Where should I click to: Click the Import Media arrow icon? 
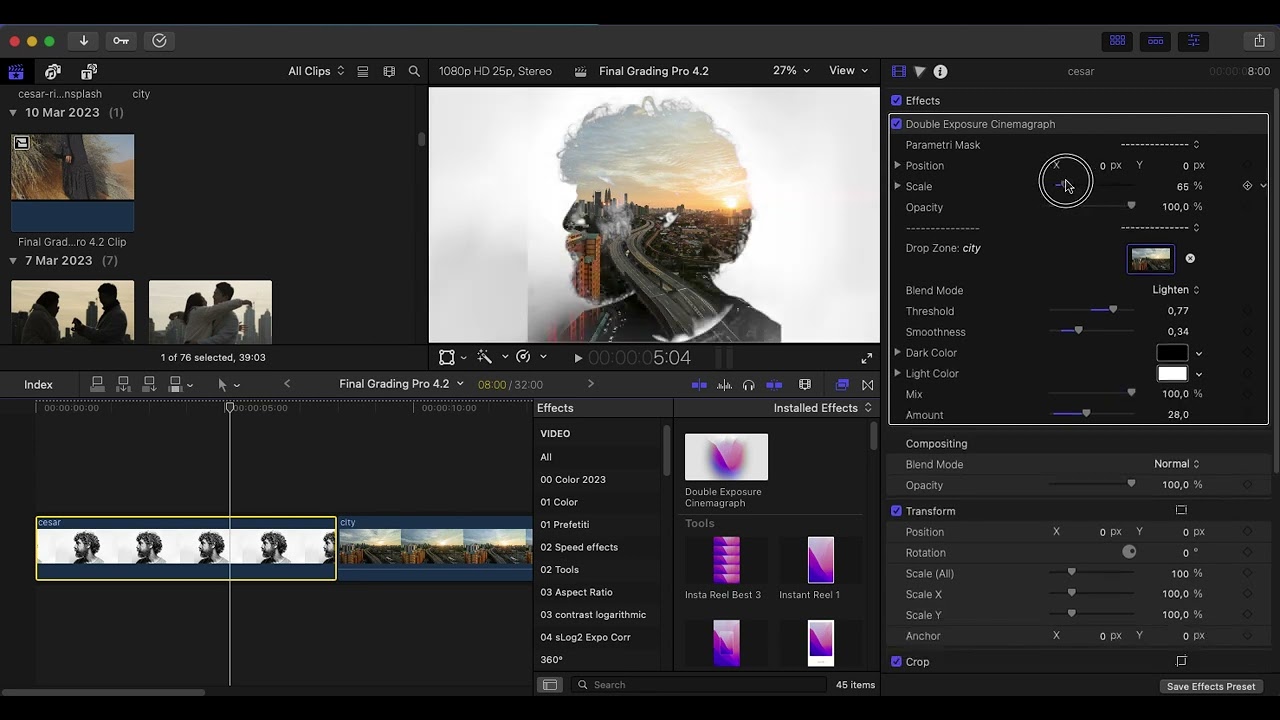pos(84,41)
